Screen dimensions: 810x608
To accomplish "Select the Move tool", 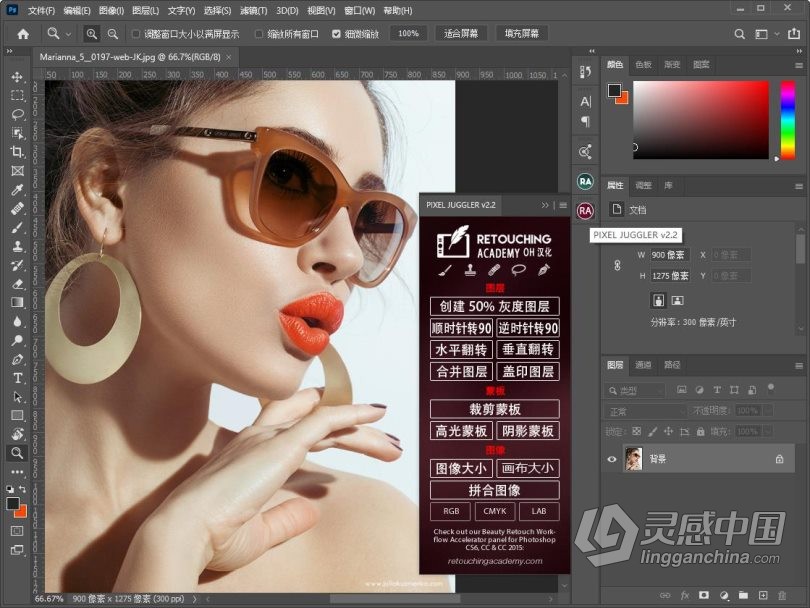I will click(x=17, y=77).
